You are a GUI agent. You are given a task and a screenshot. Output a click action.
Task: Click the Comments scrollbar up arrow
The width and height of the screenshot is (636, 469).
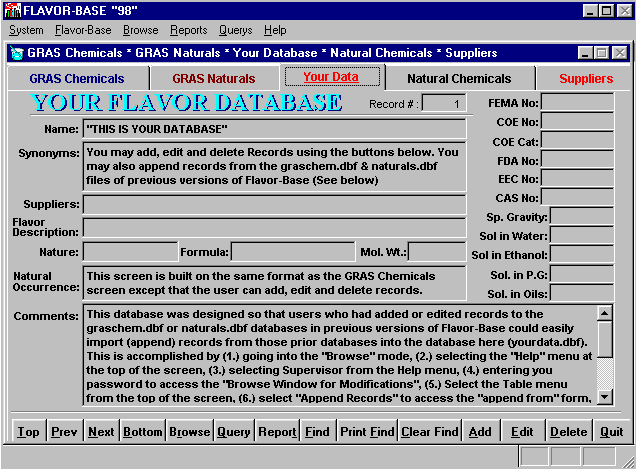(604, 313)
